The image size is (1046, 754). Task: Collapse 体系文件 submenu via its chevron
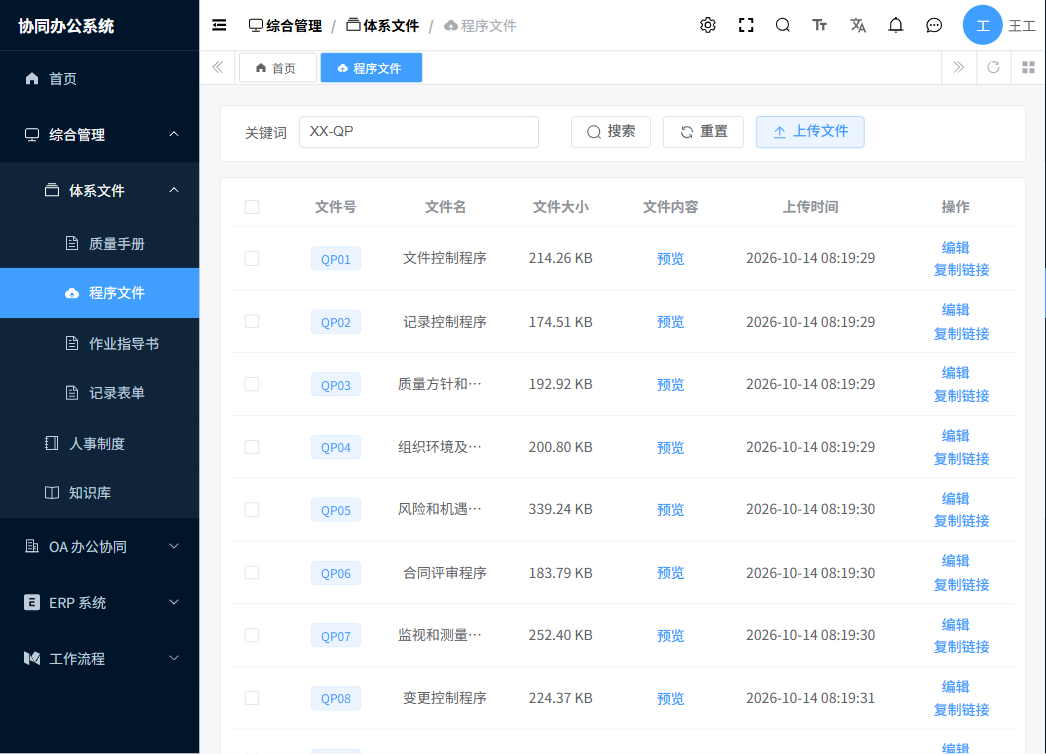174,190
